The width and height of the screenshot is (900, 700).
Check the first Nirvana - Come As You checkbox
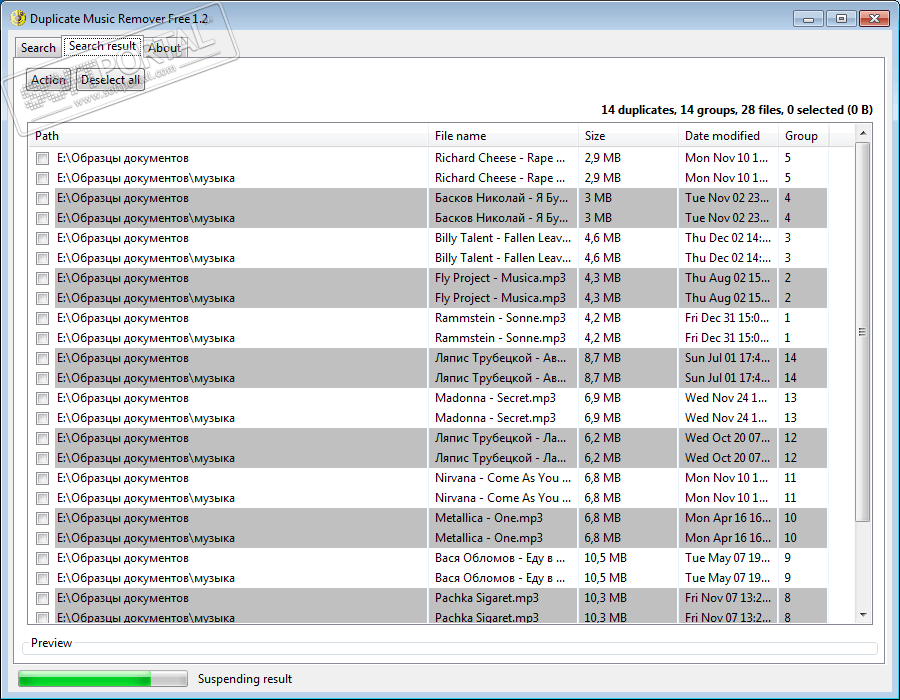(42, 479)
